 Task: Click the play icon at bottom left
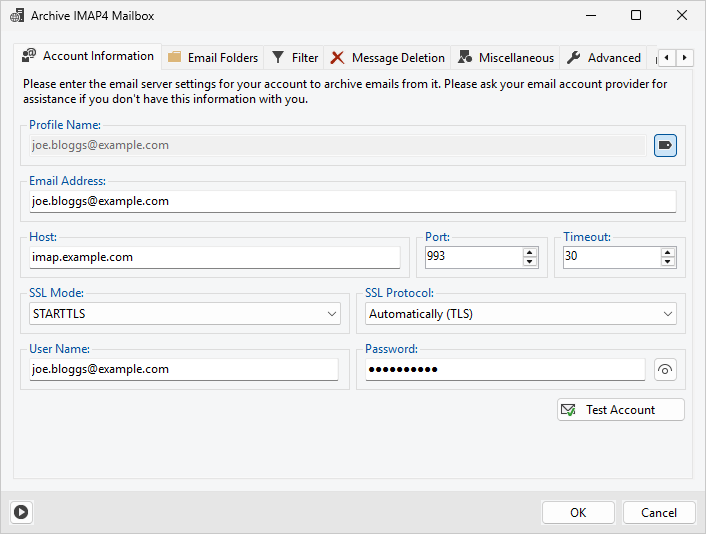(21, 512)
